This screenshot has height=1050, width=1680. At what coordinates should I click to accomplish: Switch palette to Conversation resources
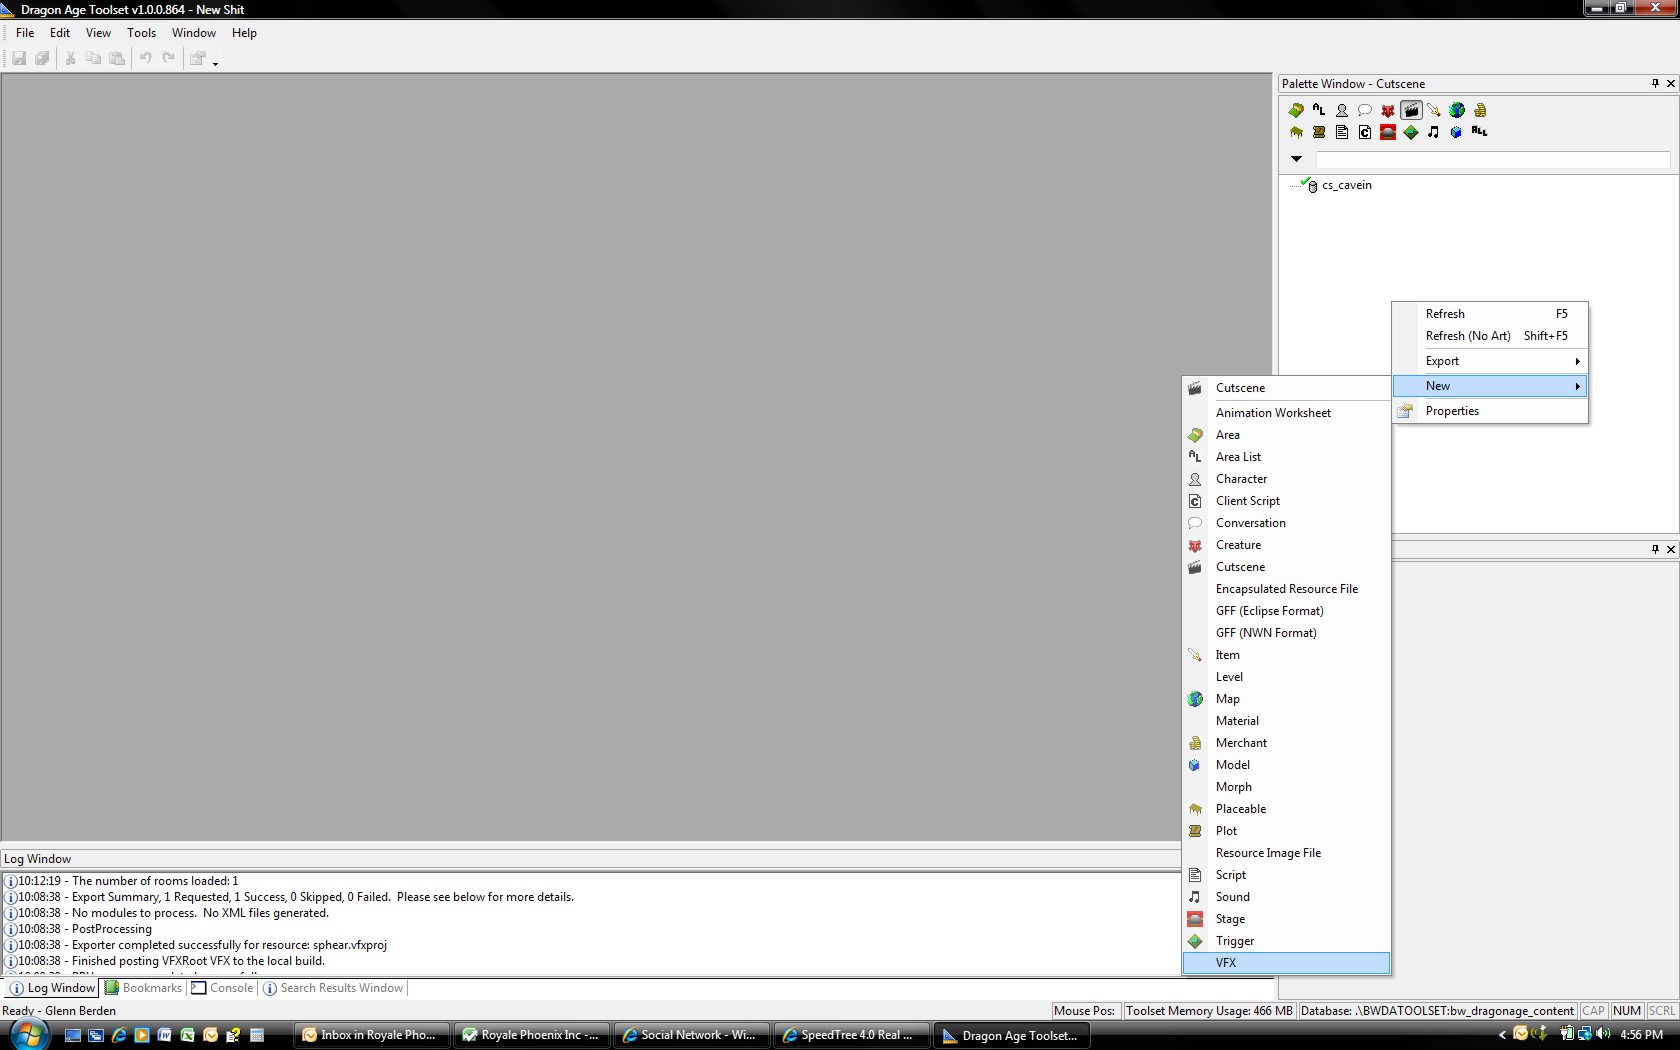click(1365, 111)
